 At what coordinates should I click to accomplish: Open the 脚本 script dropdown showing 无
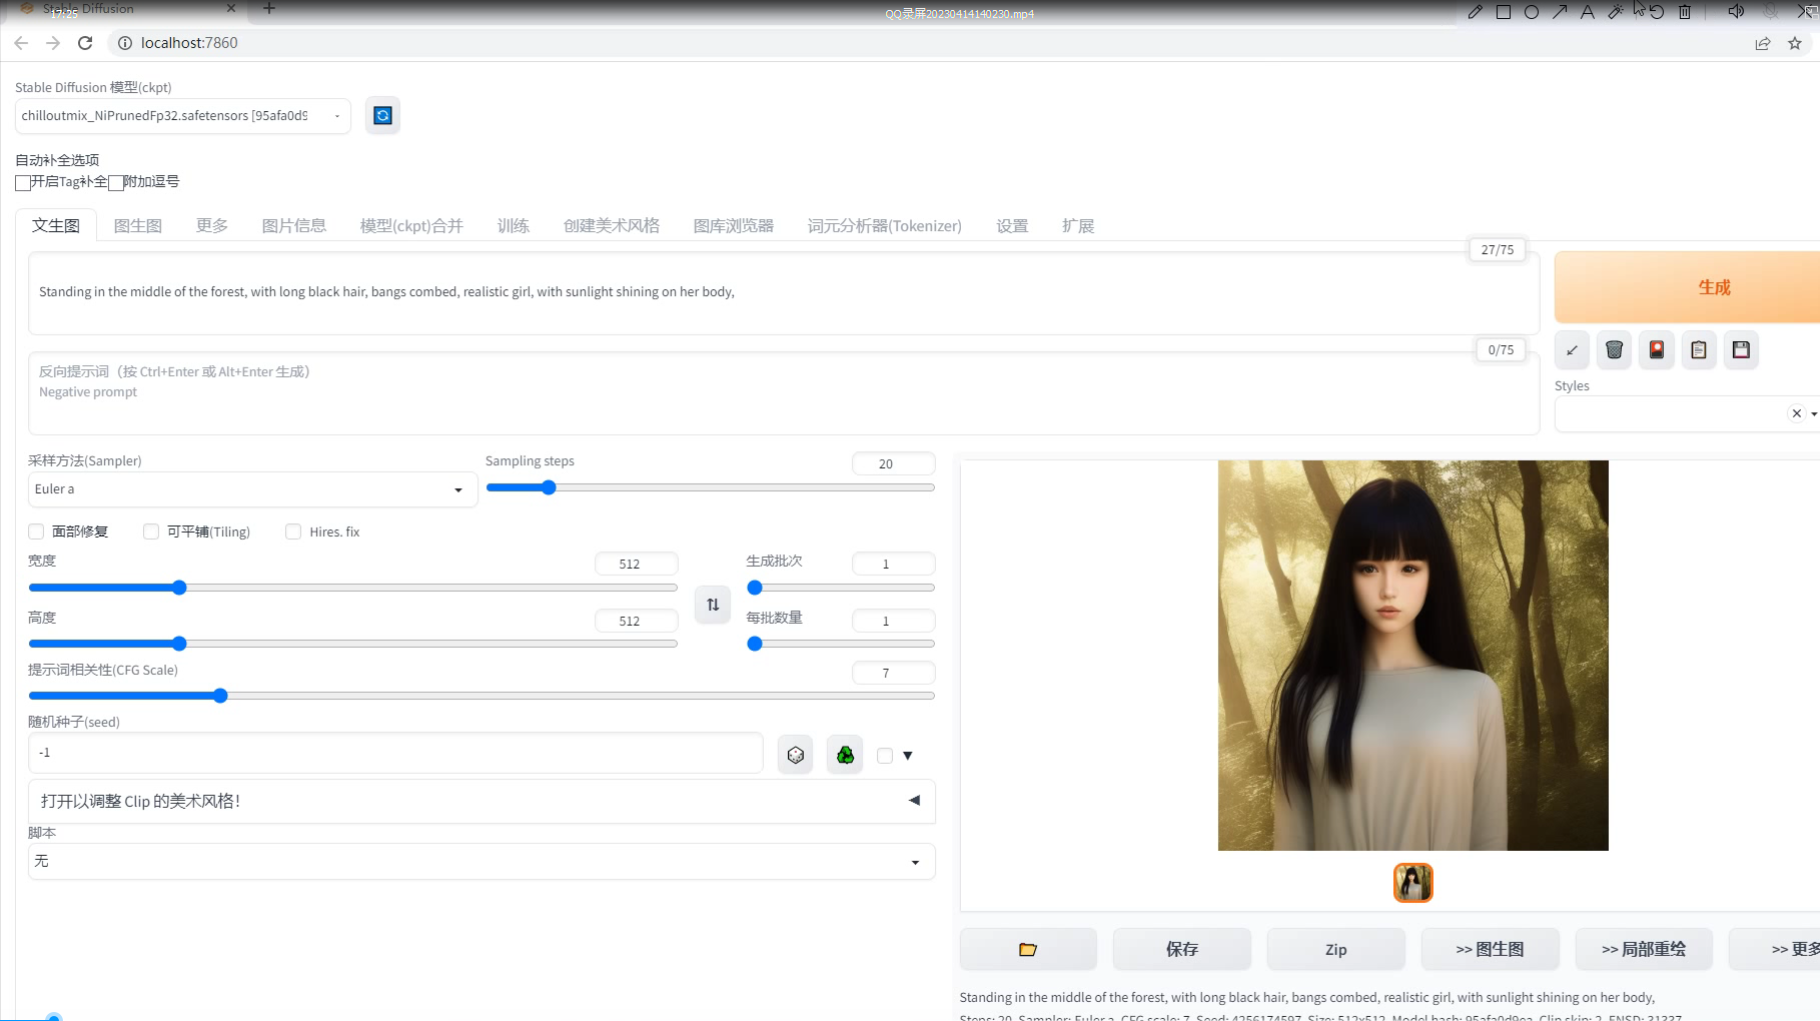(x=481, y=860)
